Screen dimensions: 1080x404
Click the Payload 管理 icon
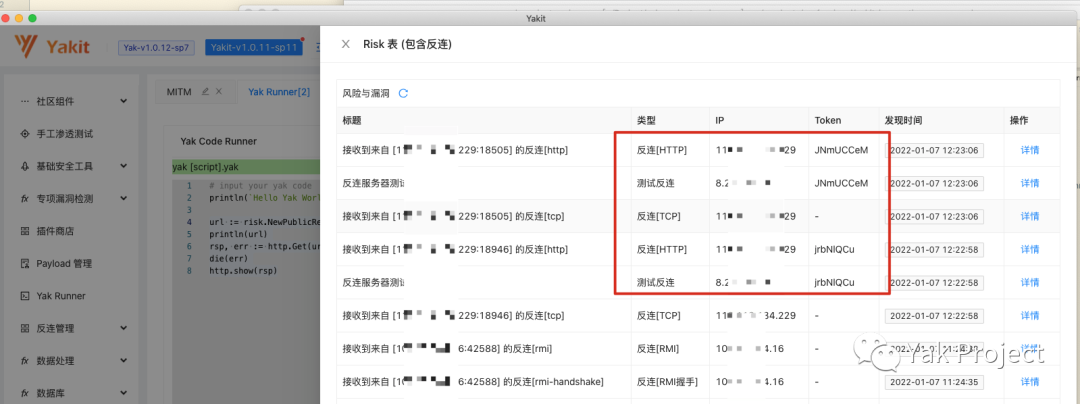pos(25,263)
